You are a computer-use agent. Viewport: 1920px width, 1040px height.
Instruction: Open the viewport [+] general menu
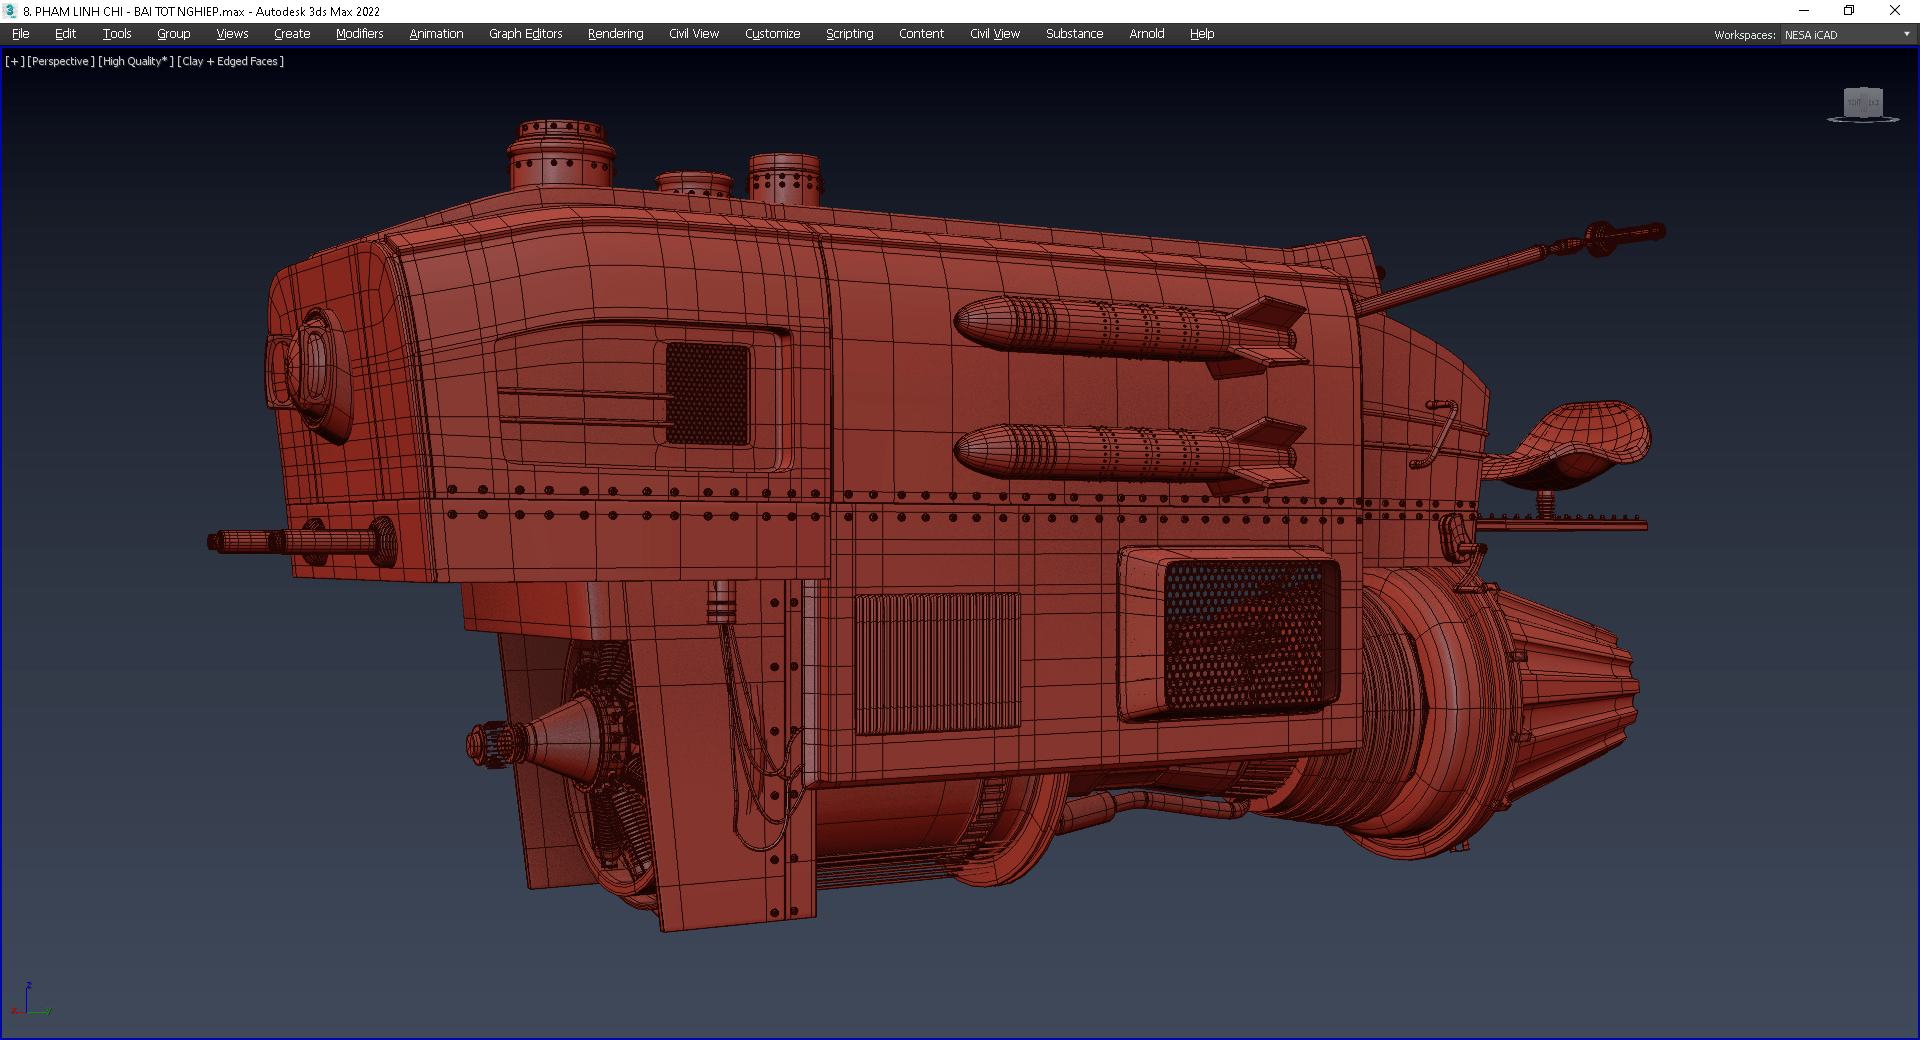14,61
